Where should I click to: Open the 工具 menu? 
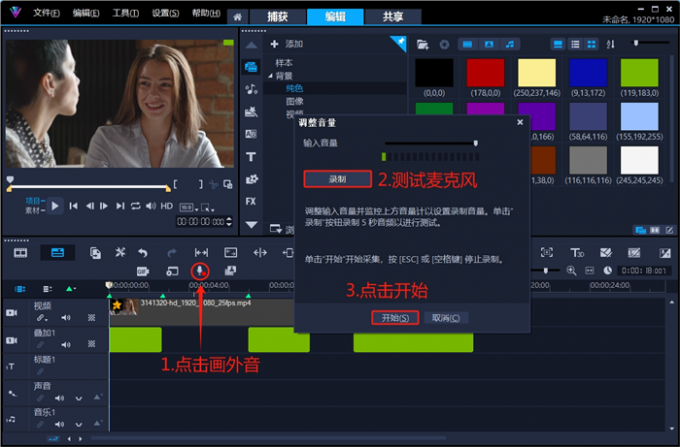tap(125, 13)
